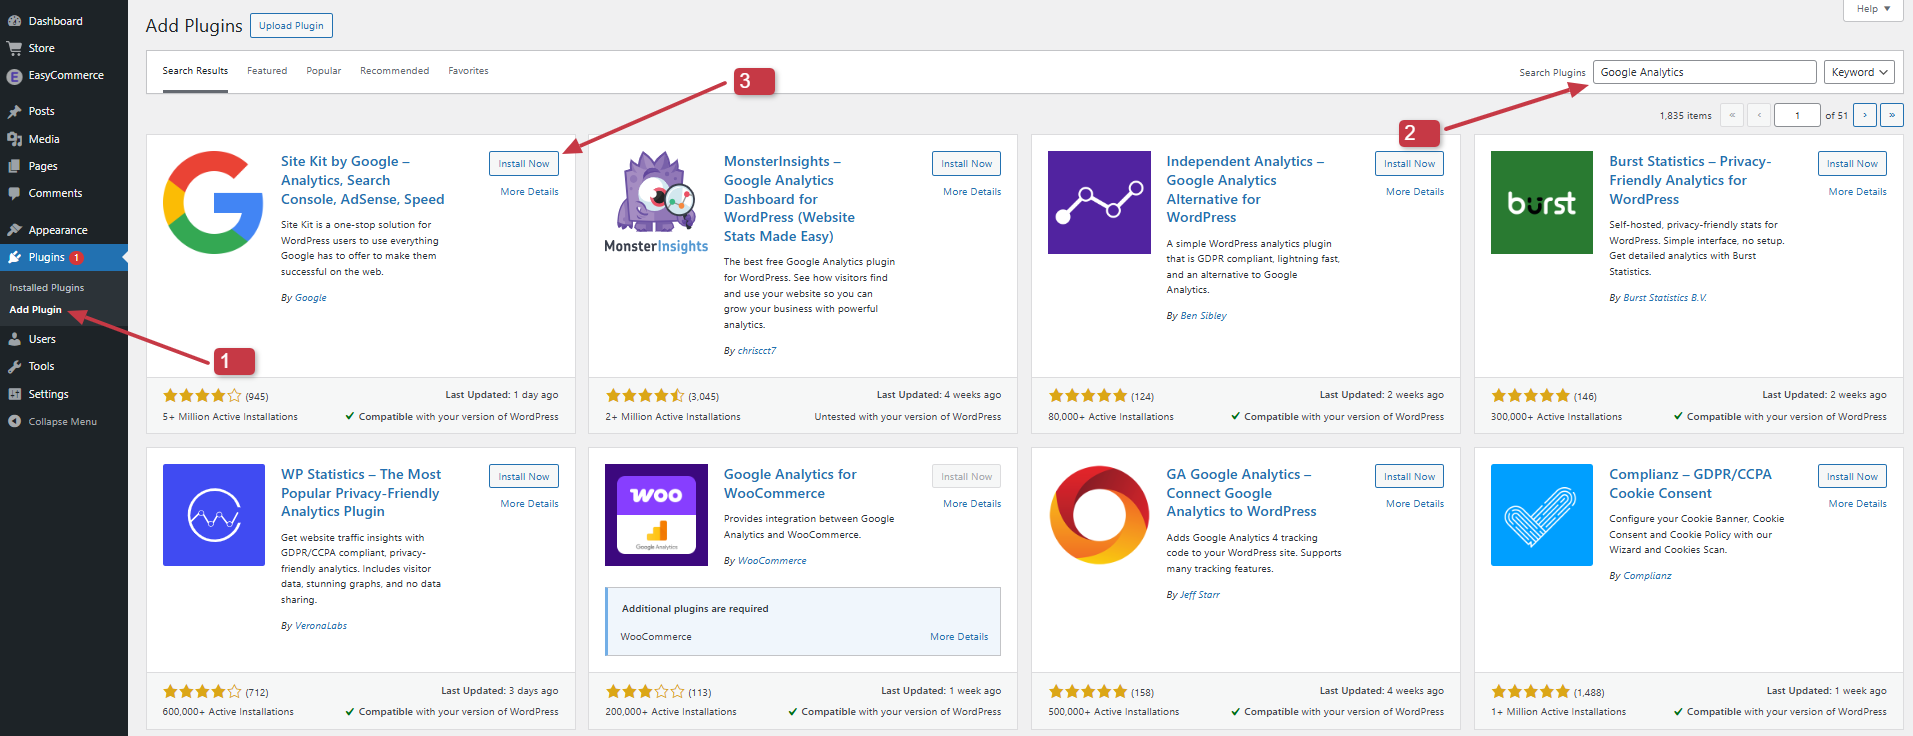Open More Details for Independent Analytics
The height and width of the screenshot is (736, 1913).
pyautogui.click(x=1415, y=192)
